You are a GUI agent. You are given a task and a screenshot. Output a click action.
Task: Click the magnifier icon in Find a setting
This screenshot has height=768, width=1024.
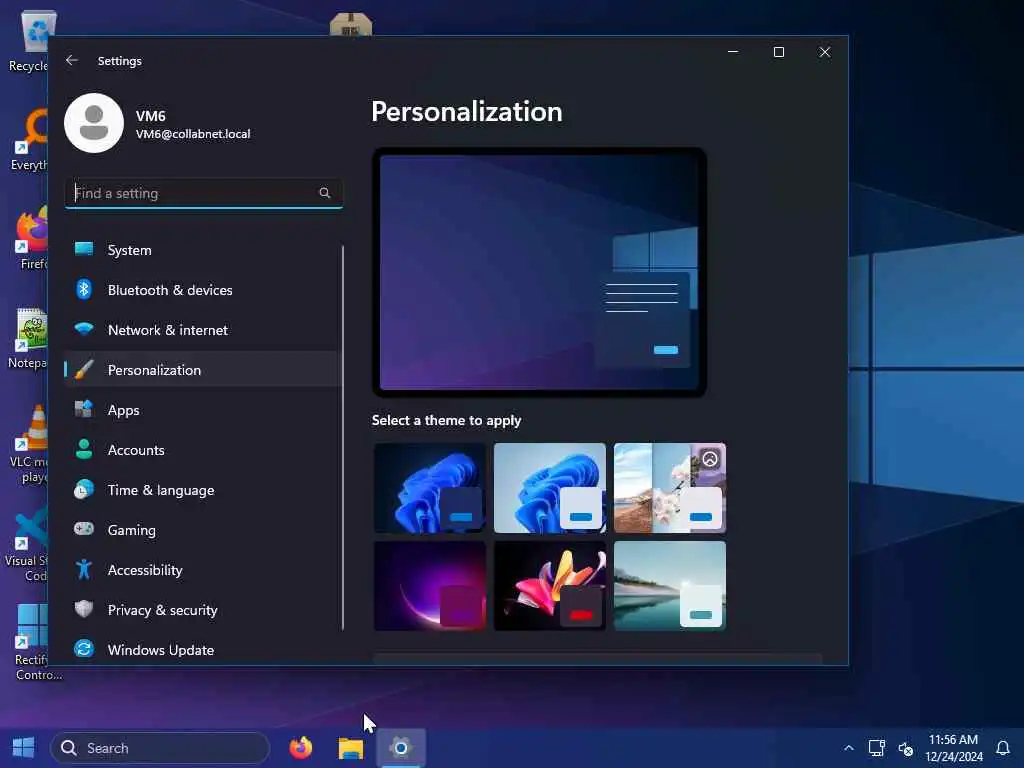(325, 193)
